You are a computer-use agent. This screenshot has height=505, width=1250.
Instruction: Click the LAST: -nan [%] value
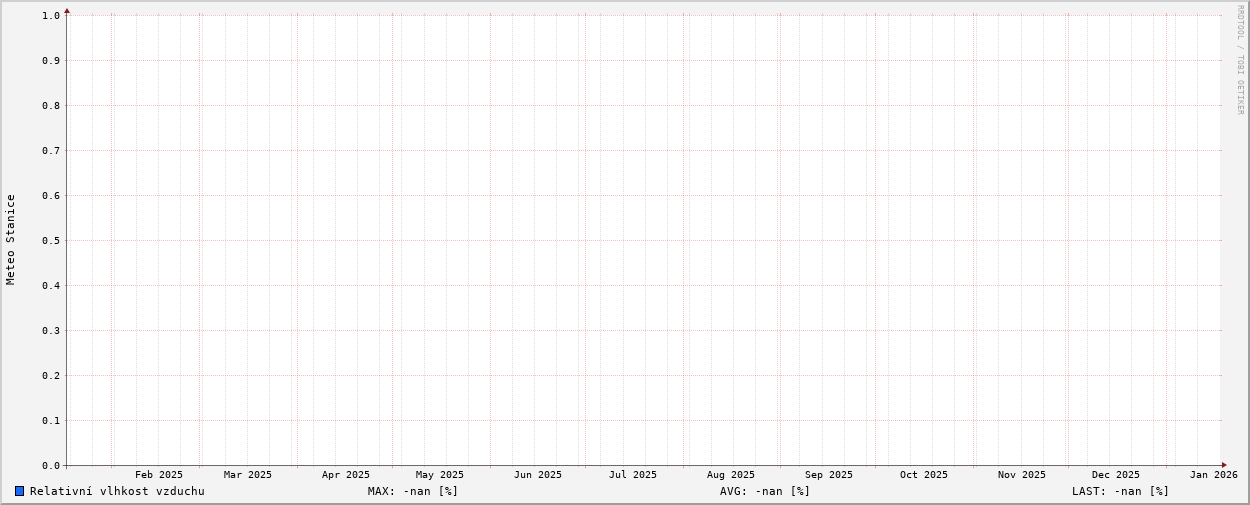pyautogui.click(x=1120, y=491)
